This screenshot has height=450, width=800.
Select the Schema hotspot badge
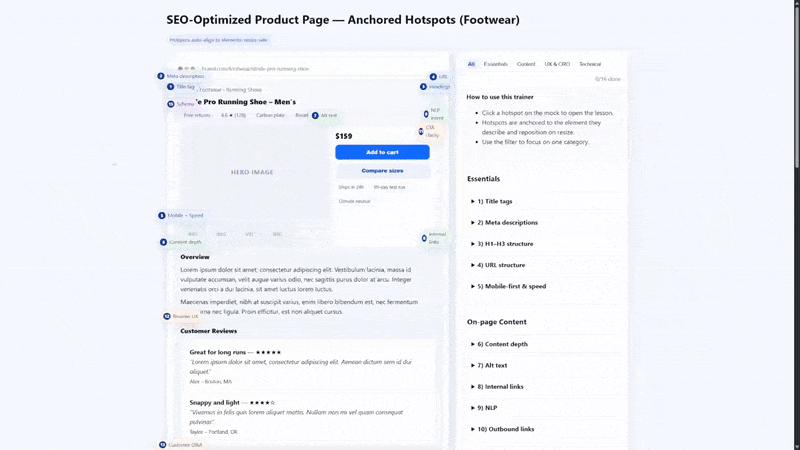click(x=171, y=104)
